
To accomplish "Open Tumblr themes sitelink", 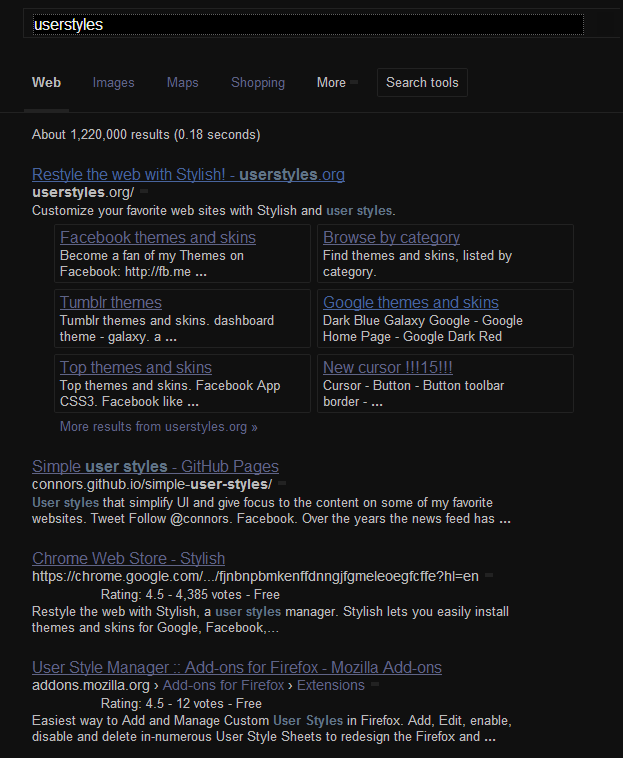I will (x=111, y=302).
